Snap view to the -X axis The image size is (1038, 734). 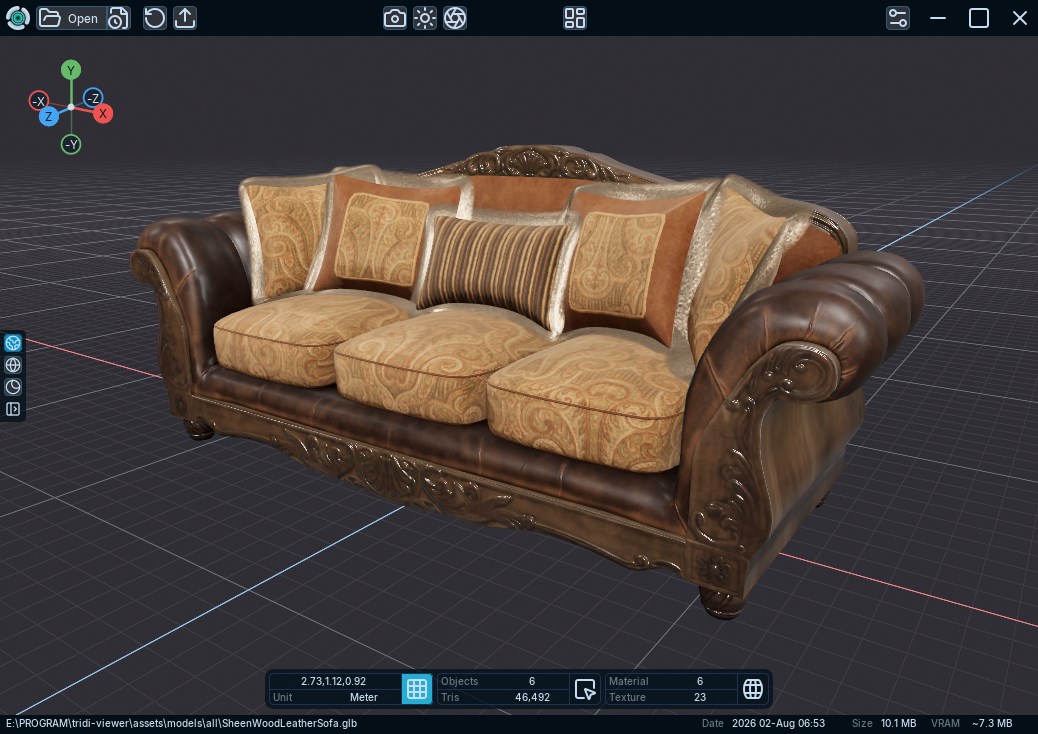39,101
